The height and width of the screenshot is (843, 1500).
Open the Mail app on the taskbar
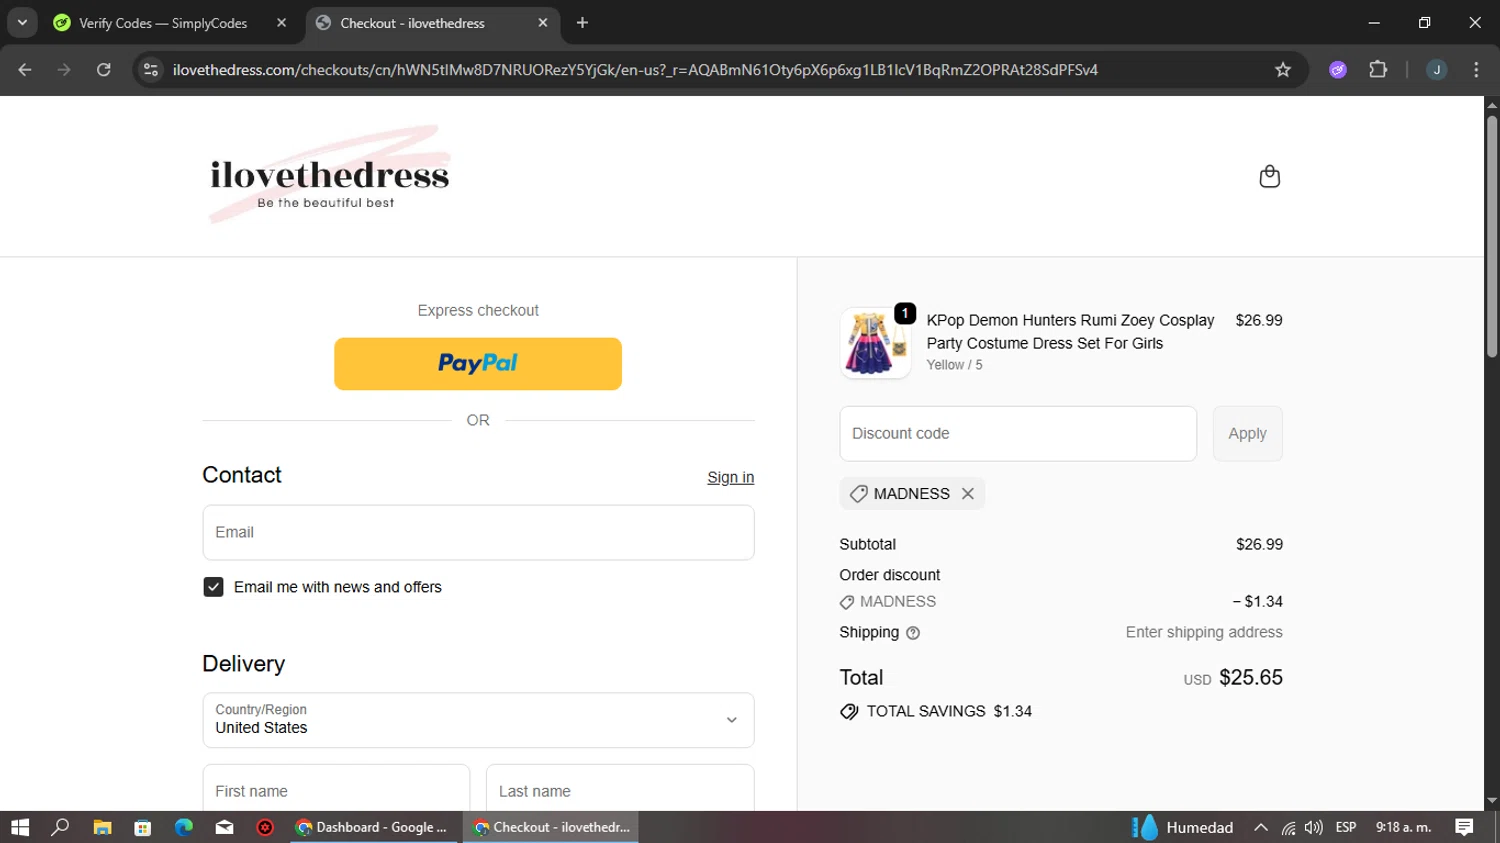(x=225, y=827)
